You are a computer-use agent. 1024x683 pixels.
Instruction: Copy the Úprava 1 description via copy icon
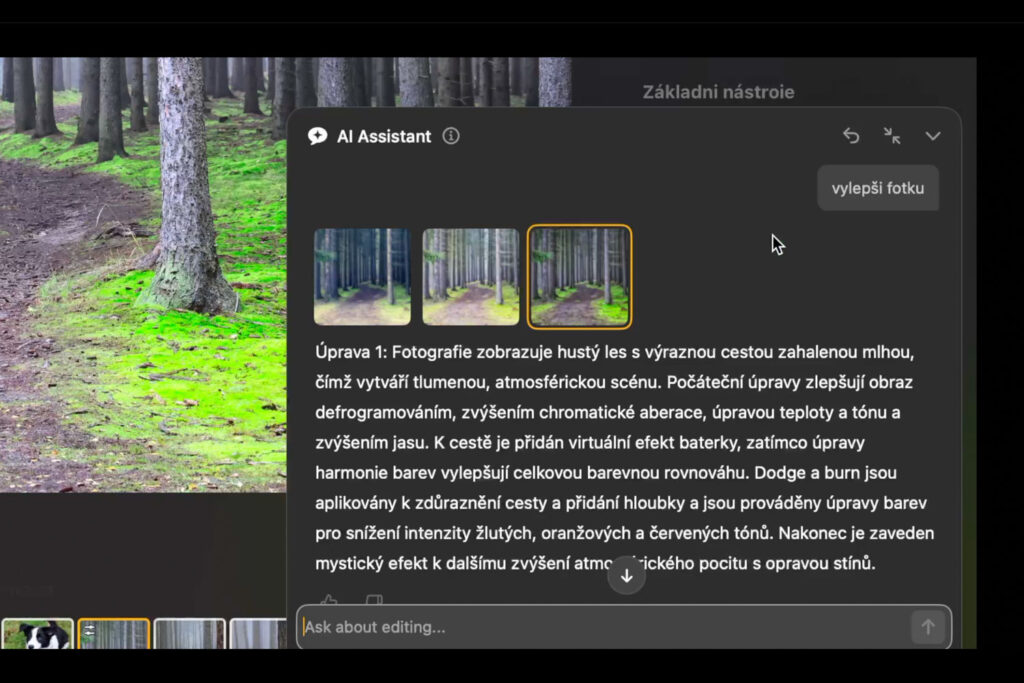[x=374, y=597]
